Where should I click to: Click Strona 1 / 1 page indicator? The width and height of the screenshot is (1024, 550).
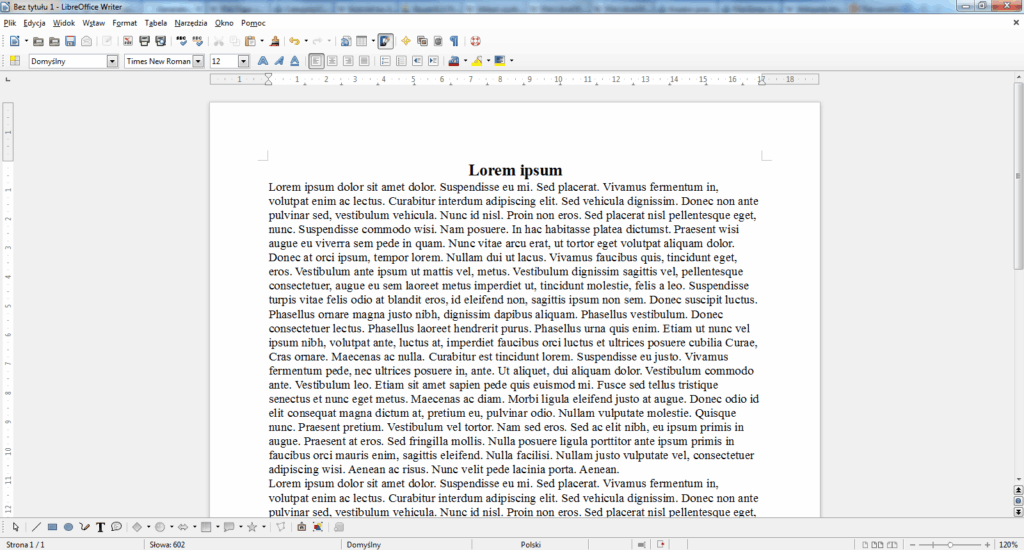point(25,544)
